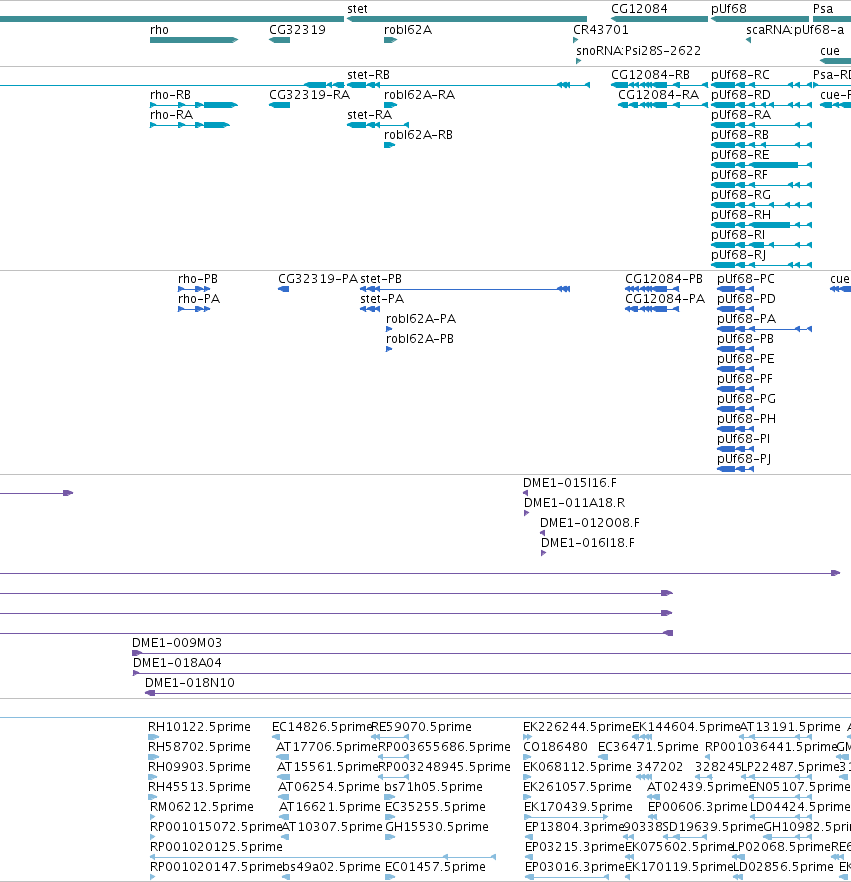
Task: Select scaRNA:pUf68-a label
Action: click(795, 30)
